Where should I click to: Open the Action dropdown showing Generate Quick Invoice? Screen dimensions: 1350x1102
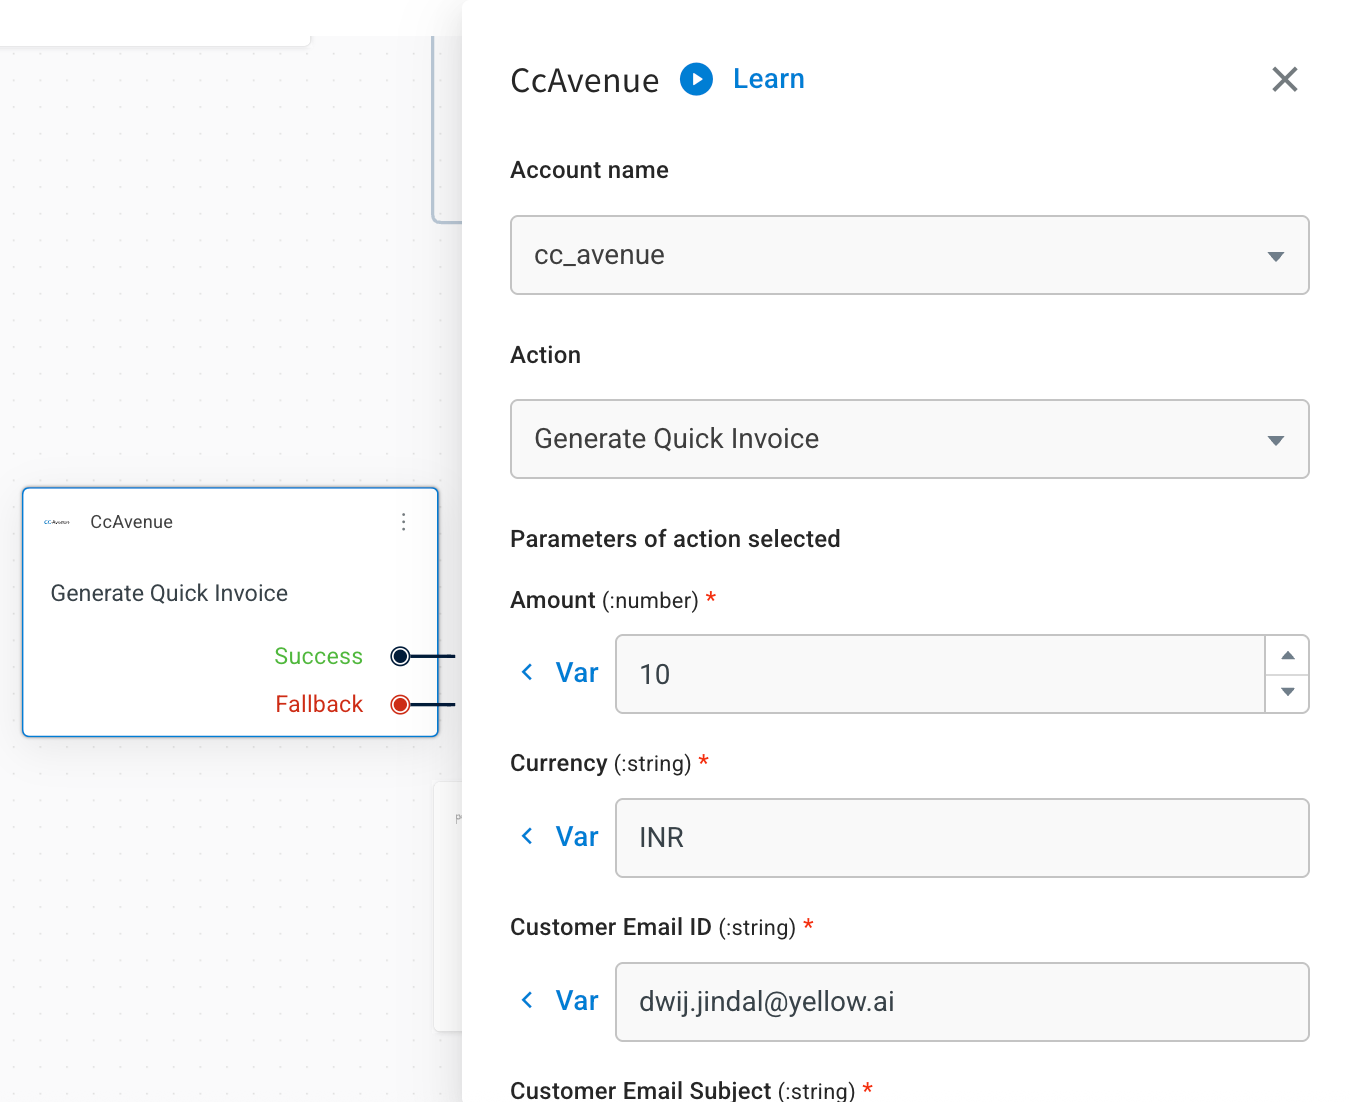pyautogui.click(x=910, y=439)
